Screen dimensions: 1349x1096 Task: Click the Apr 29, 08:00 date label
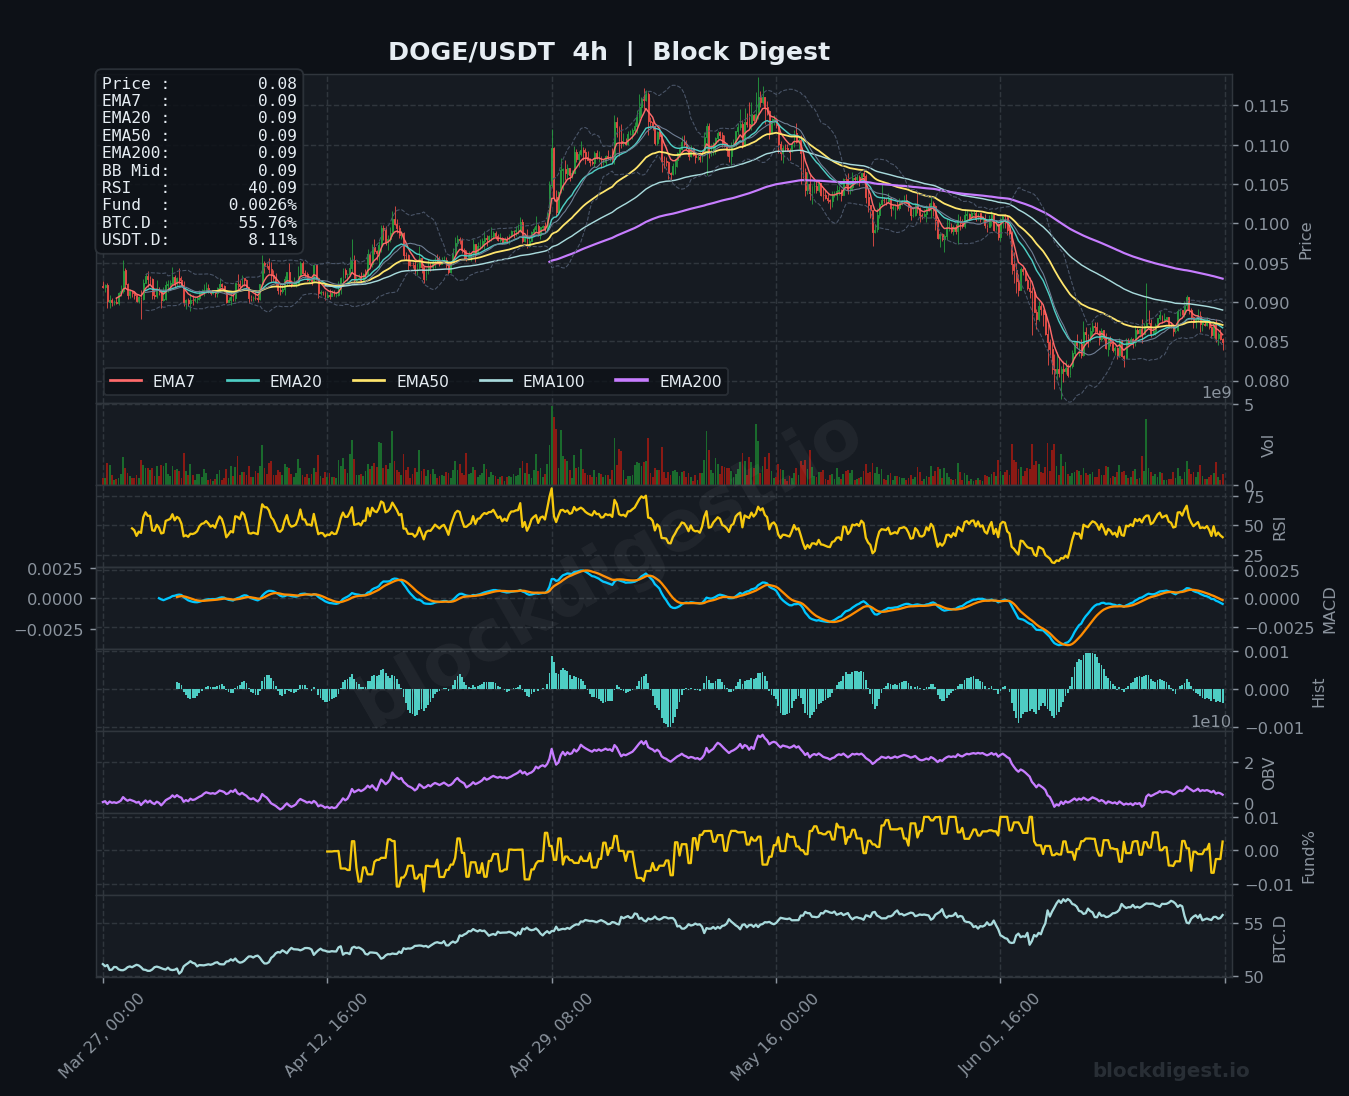[551, 1036]
